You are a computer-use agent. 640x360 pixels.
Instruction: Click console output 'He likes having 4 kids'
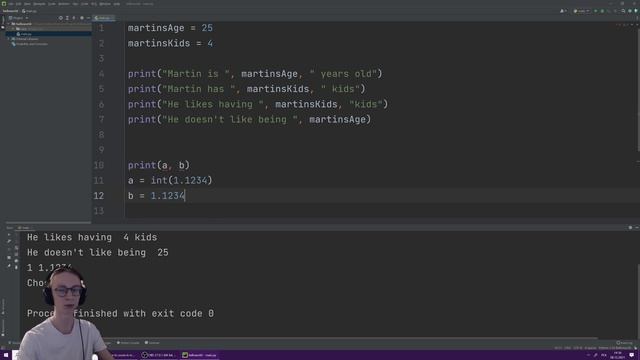(92, 238)
